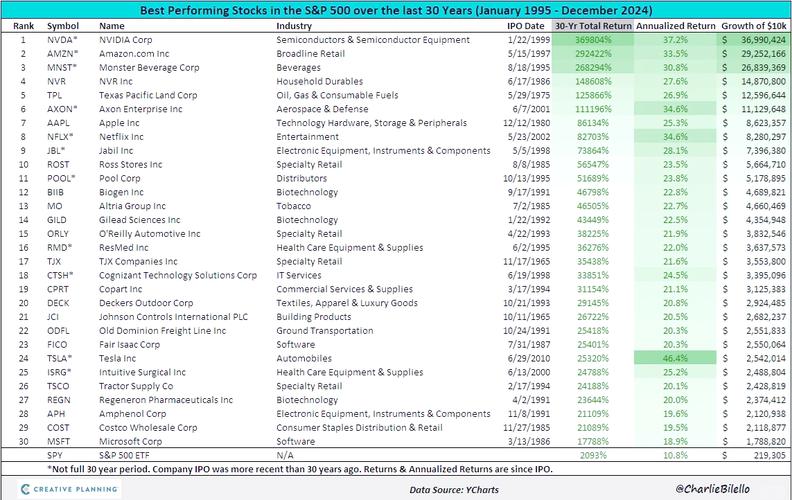This screenshot has height=500, width=792.
Task: Click the S&P 500 ETF name
Action: (124, 456)
